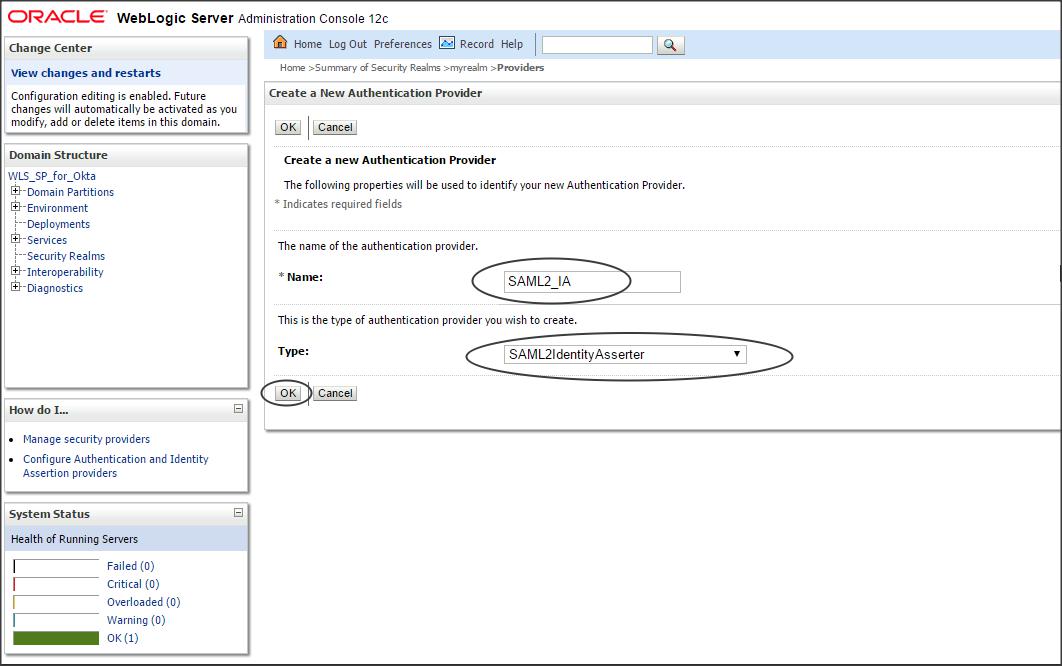1062x666 pixels.
Task: Open Configure Authentication and Identity Assertion link
Action: (116, 466)
